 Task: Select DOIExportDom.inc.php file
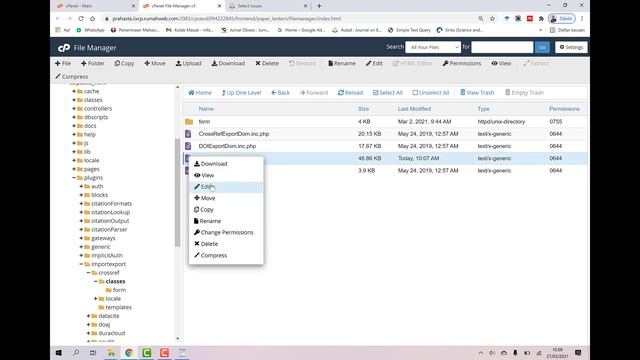[227, 146]
